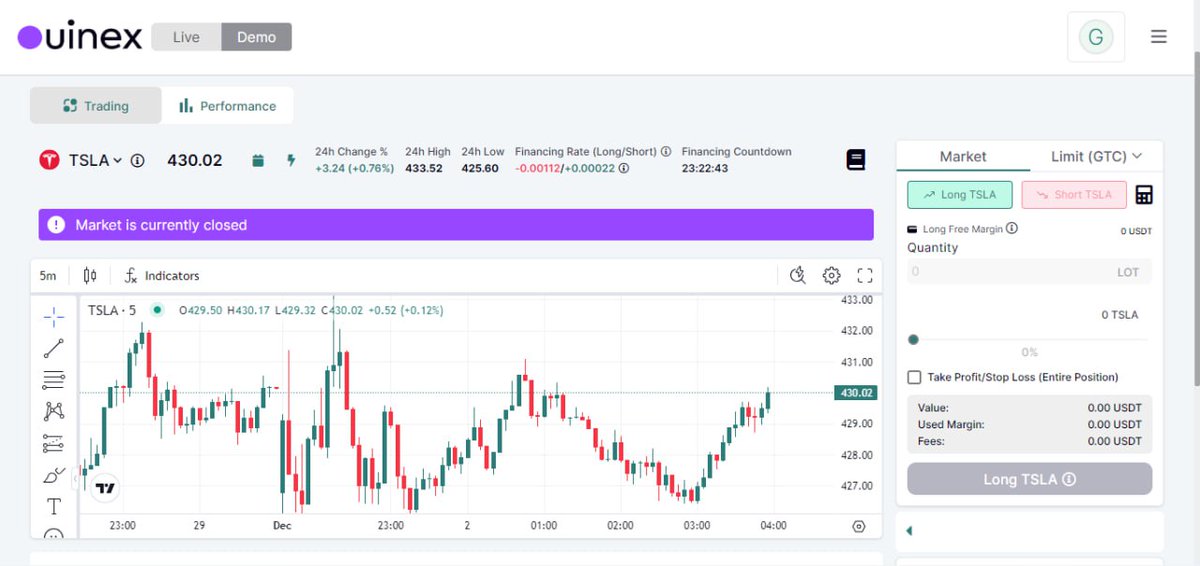Open the user profile avatar G
This screenshot has width=1200, height=566.
pyautogui.click(x=1096, y=37)
